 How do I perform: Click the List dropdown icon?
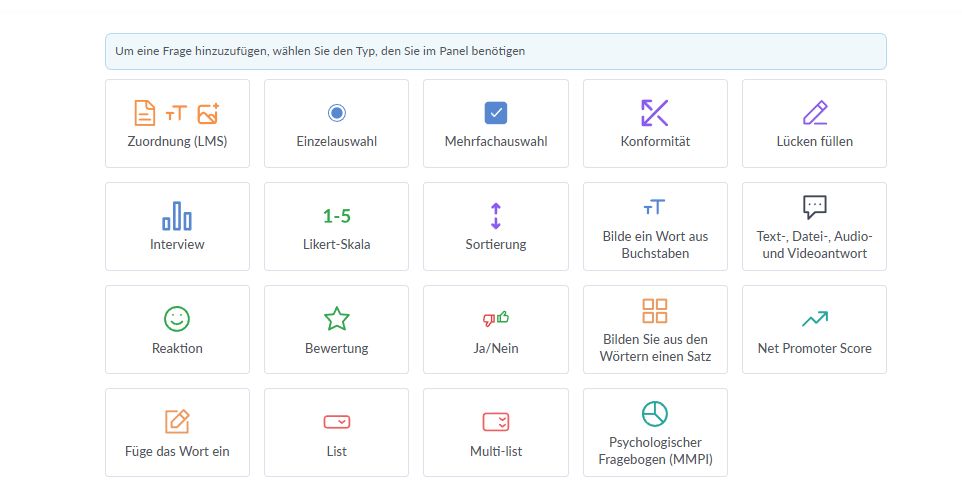coord(337,422)
